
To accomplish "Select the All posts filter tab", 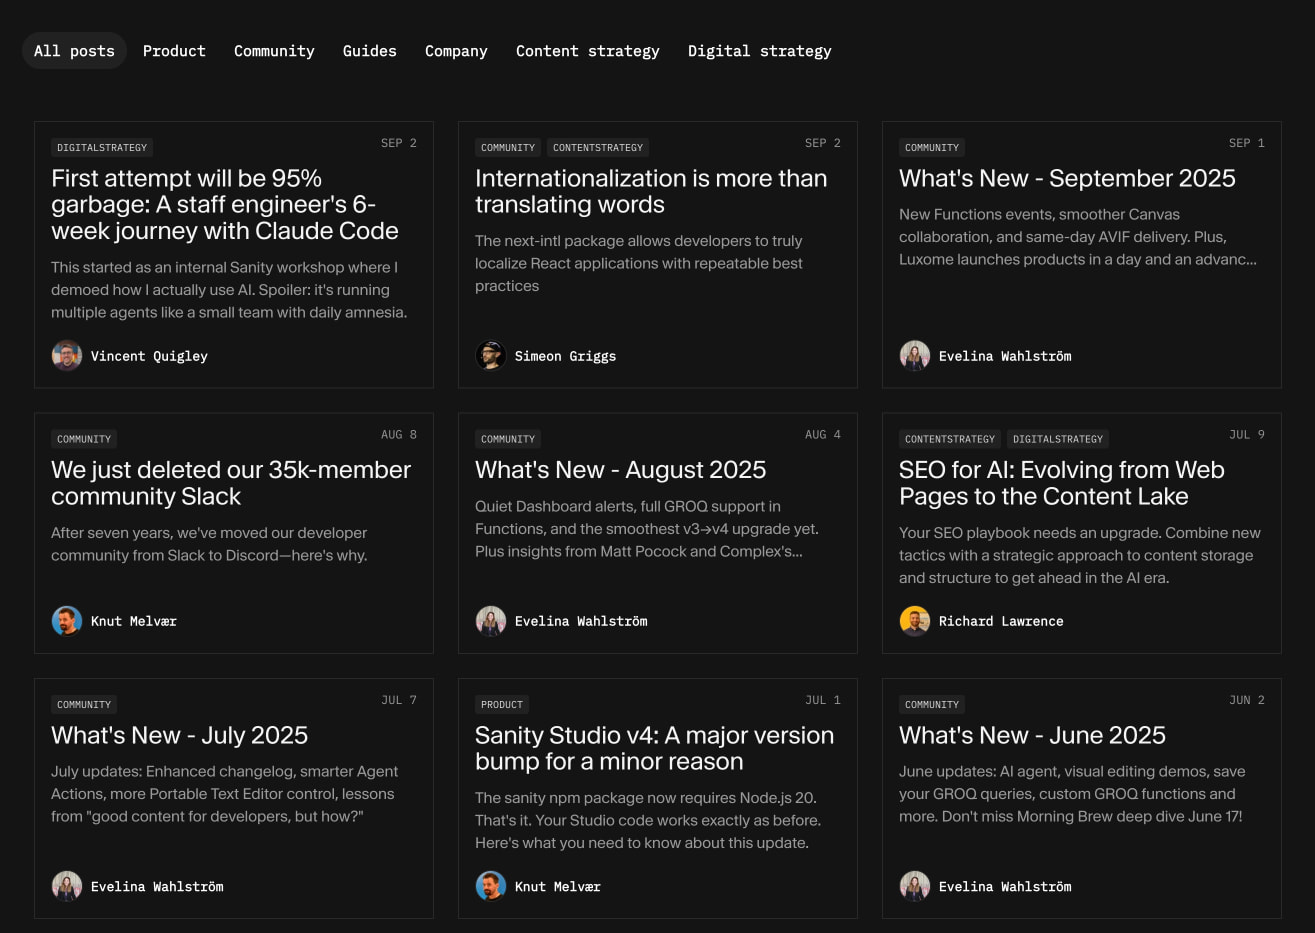I will (74, 51).
